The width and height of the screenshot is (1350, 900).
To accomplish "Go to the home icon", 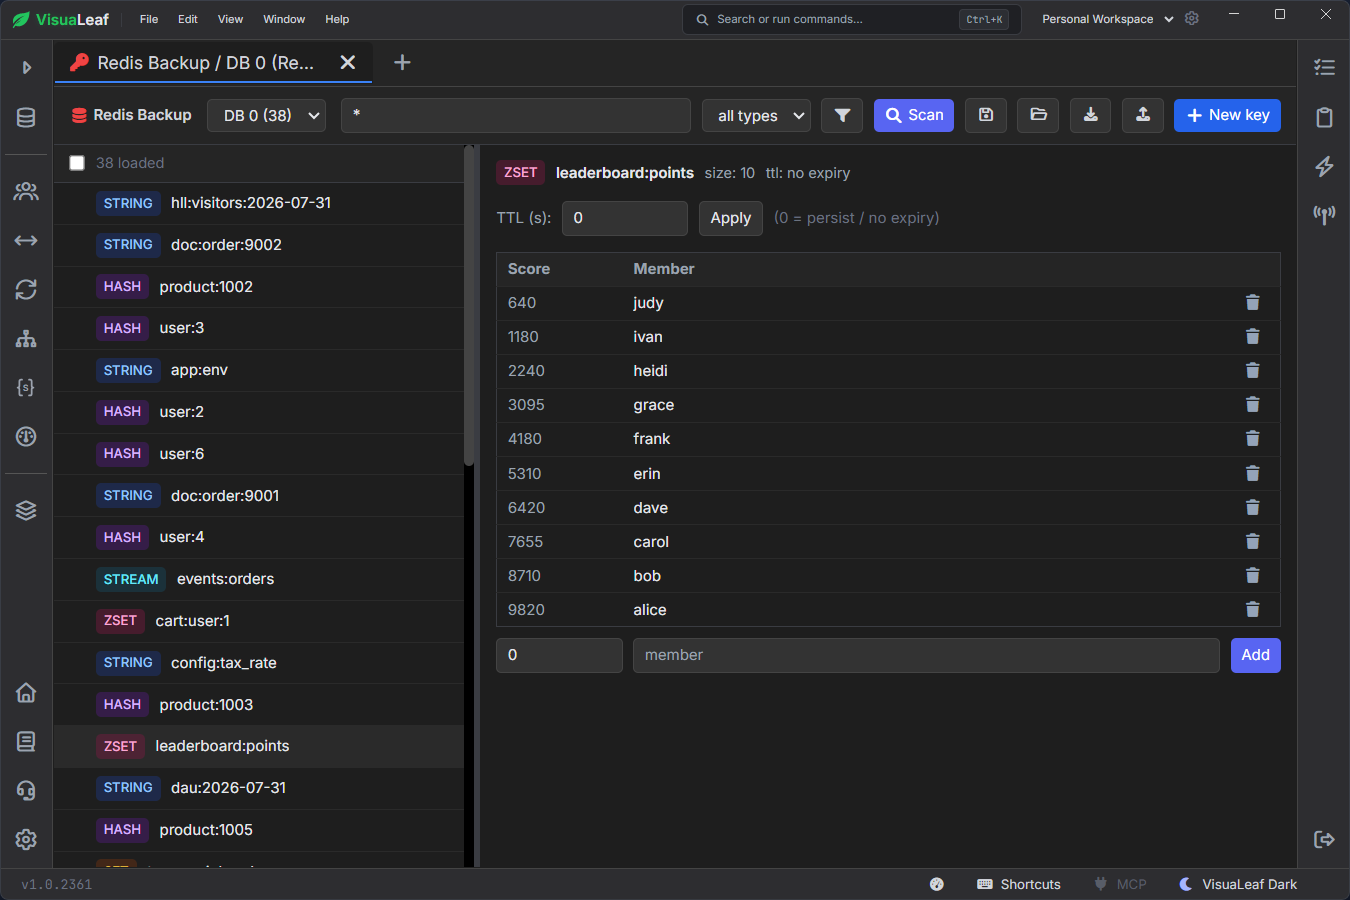I will 26,692.
